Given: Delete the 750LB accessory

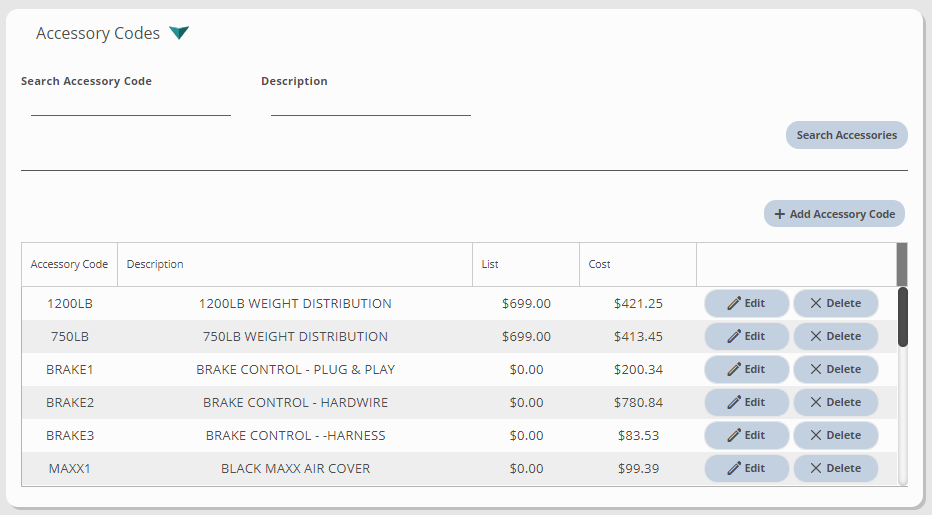Looking at the screenshot, I should [x=836, y=337].
